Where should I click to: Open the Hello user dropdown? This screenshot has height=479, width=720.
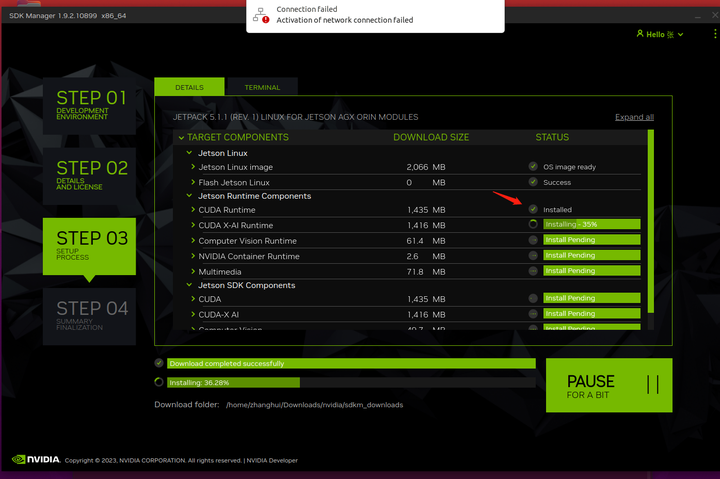click(660, 34)
